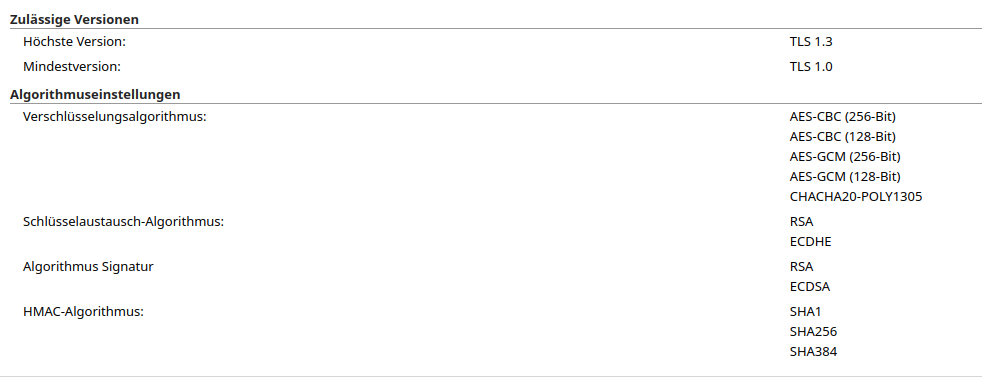Click the CHACHA20-POLY1305 entry
The image size is (982, 380).
coord(856,197)
